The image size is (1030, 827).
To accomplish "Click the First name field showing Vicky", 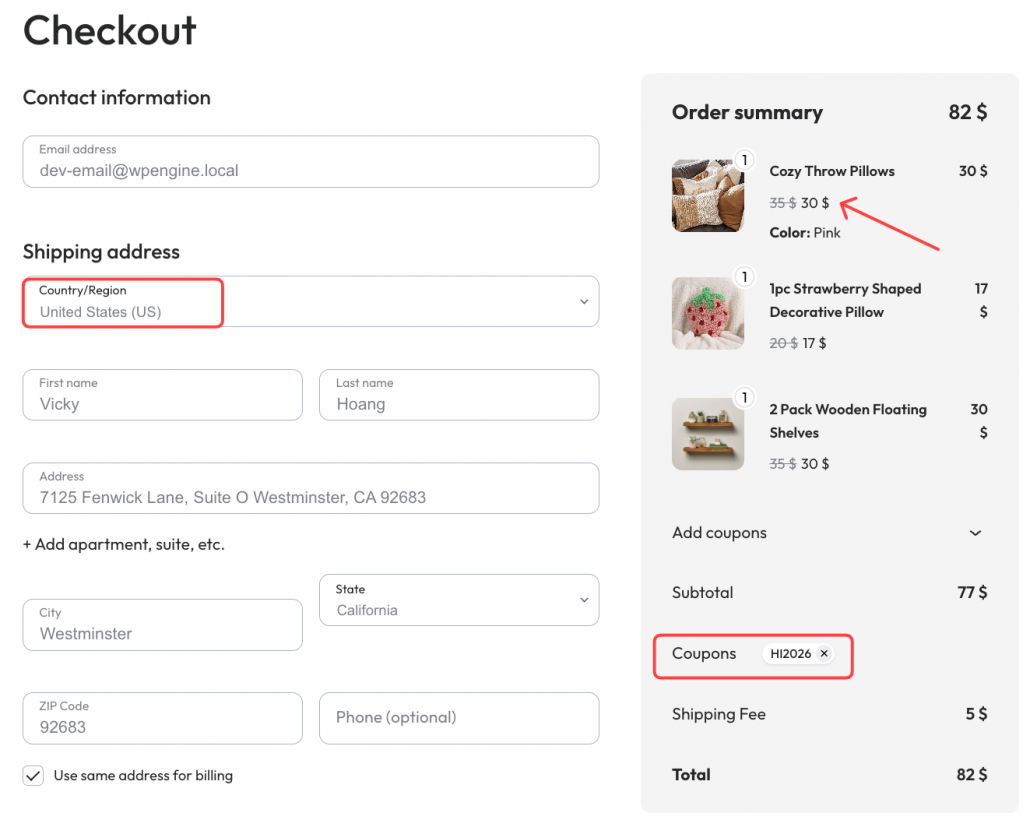I will [162, 395].
